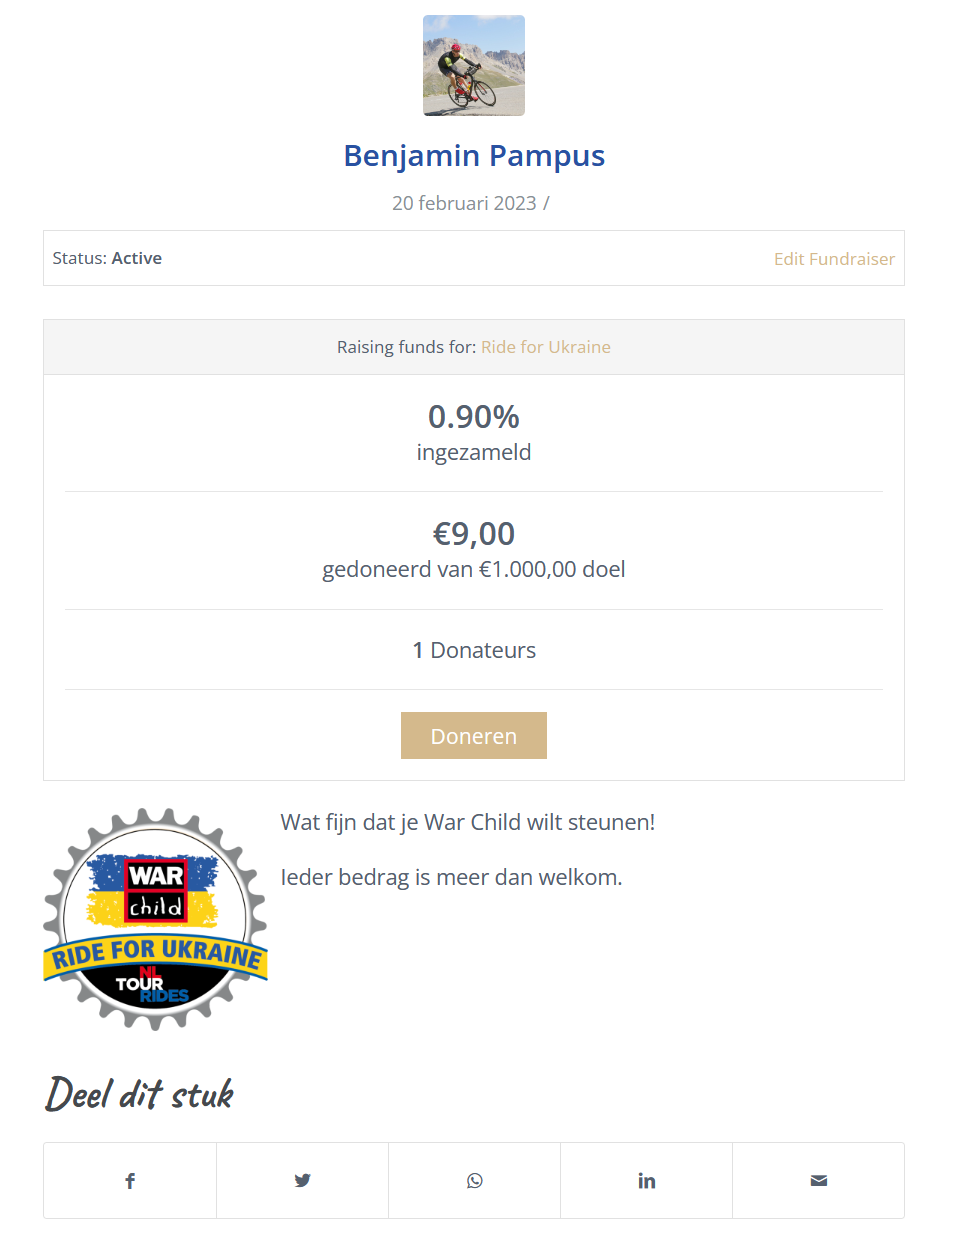Click the Ride for Ukraine War Child logo
This screenshot has width=954, height=1243.
[x=156, y=920]
